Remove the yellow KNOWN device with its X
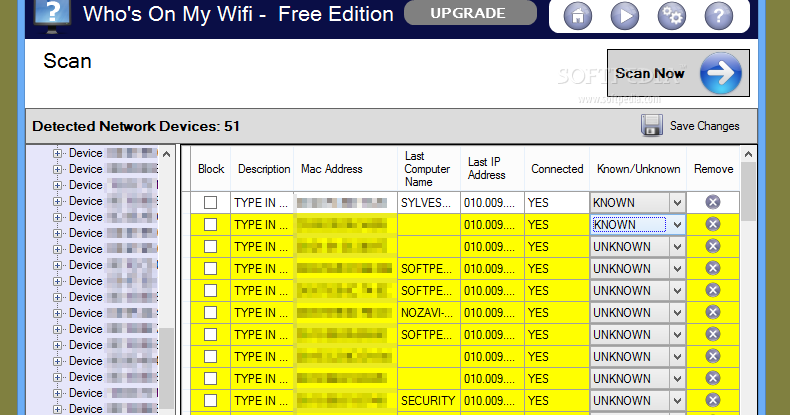This screenshot has width=790, height=415. click(712, 224)
